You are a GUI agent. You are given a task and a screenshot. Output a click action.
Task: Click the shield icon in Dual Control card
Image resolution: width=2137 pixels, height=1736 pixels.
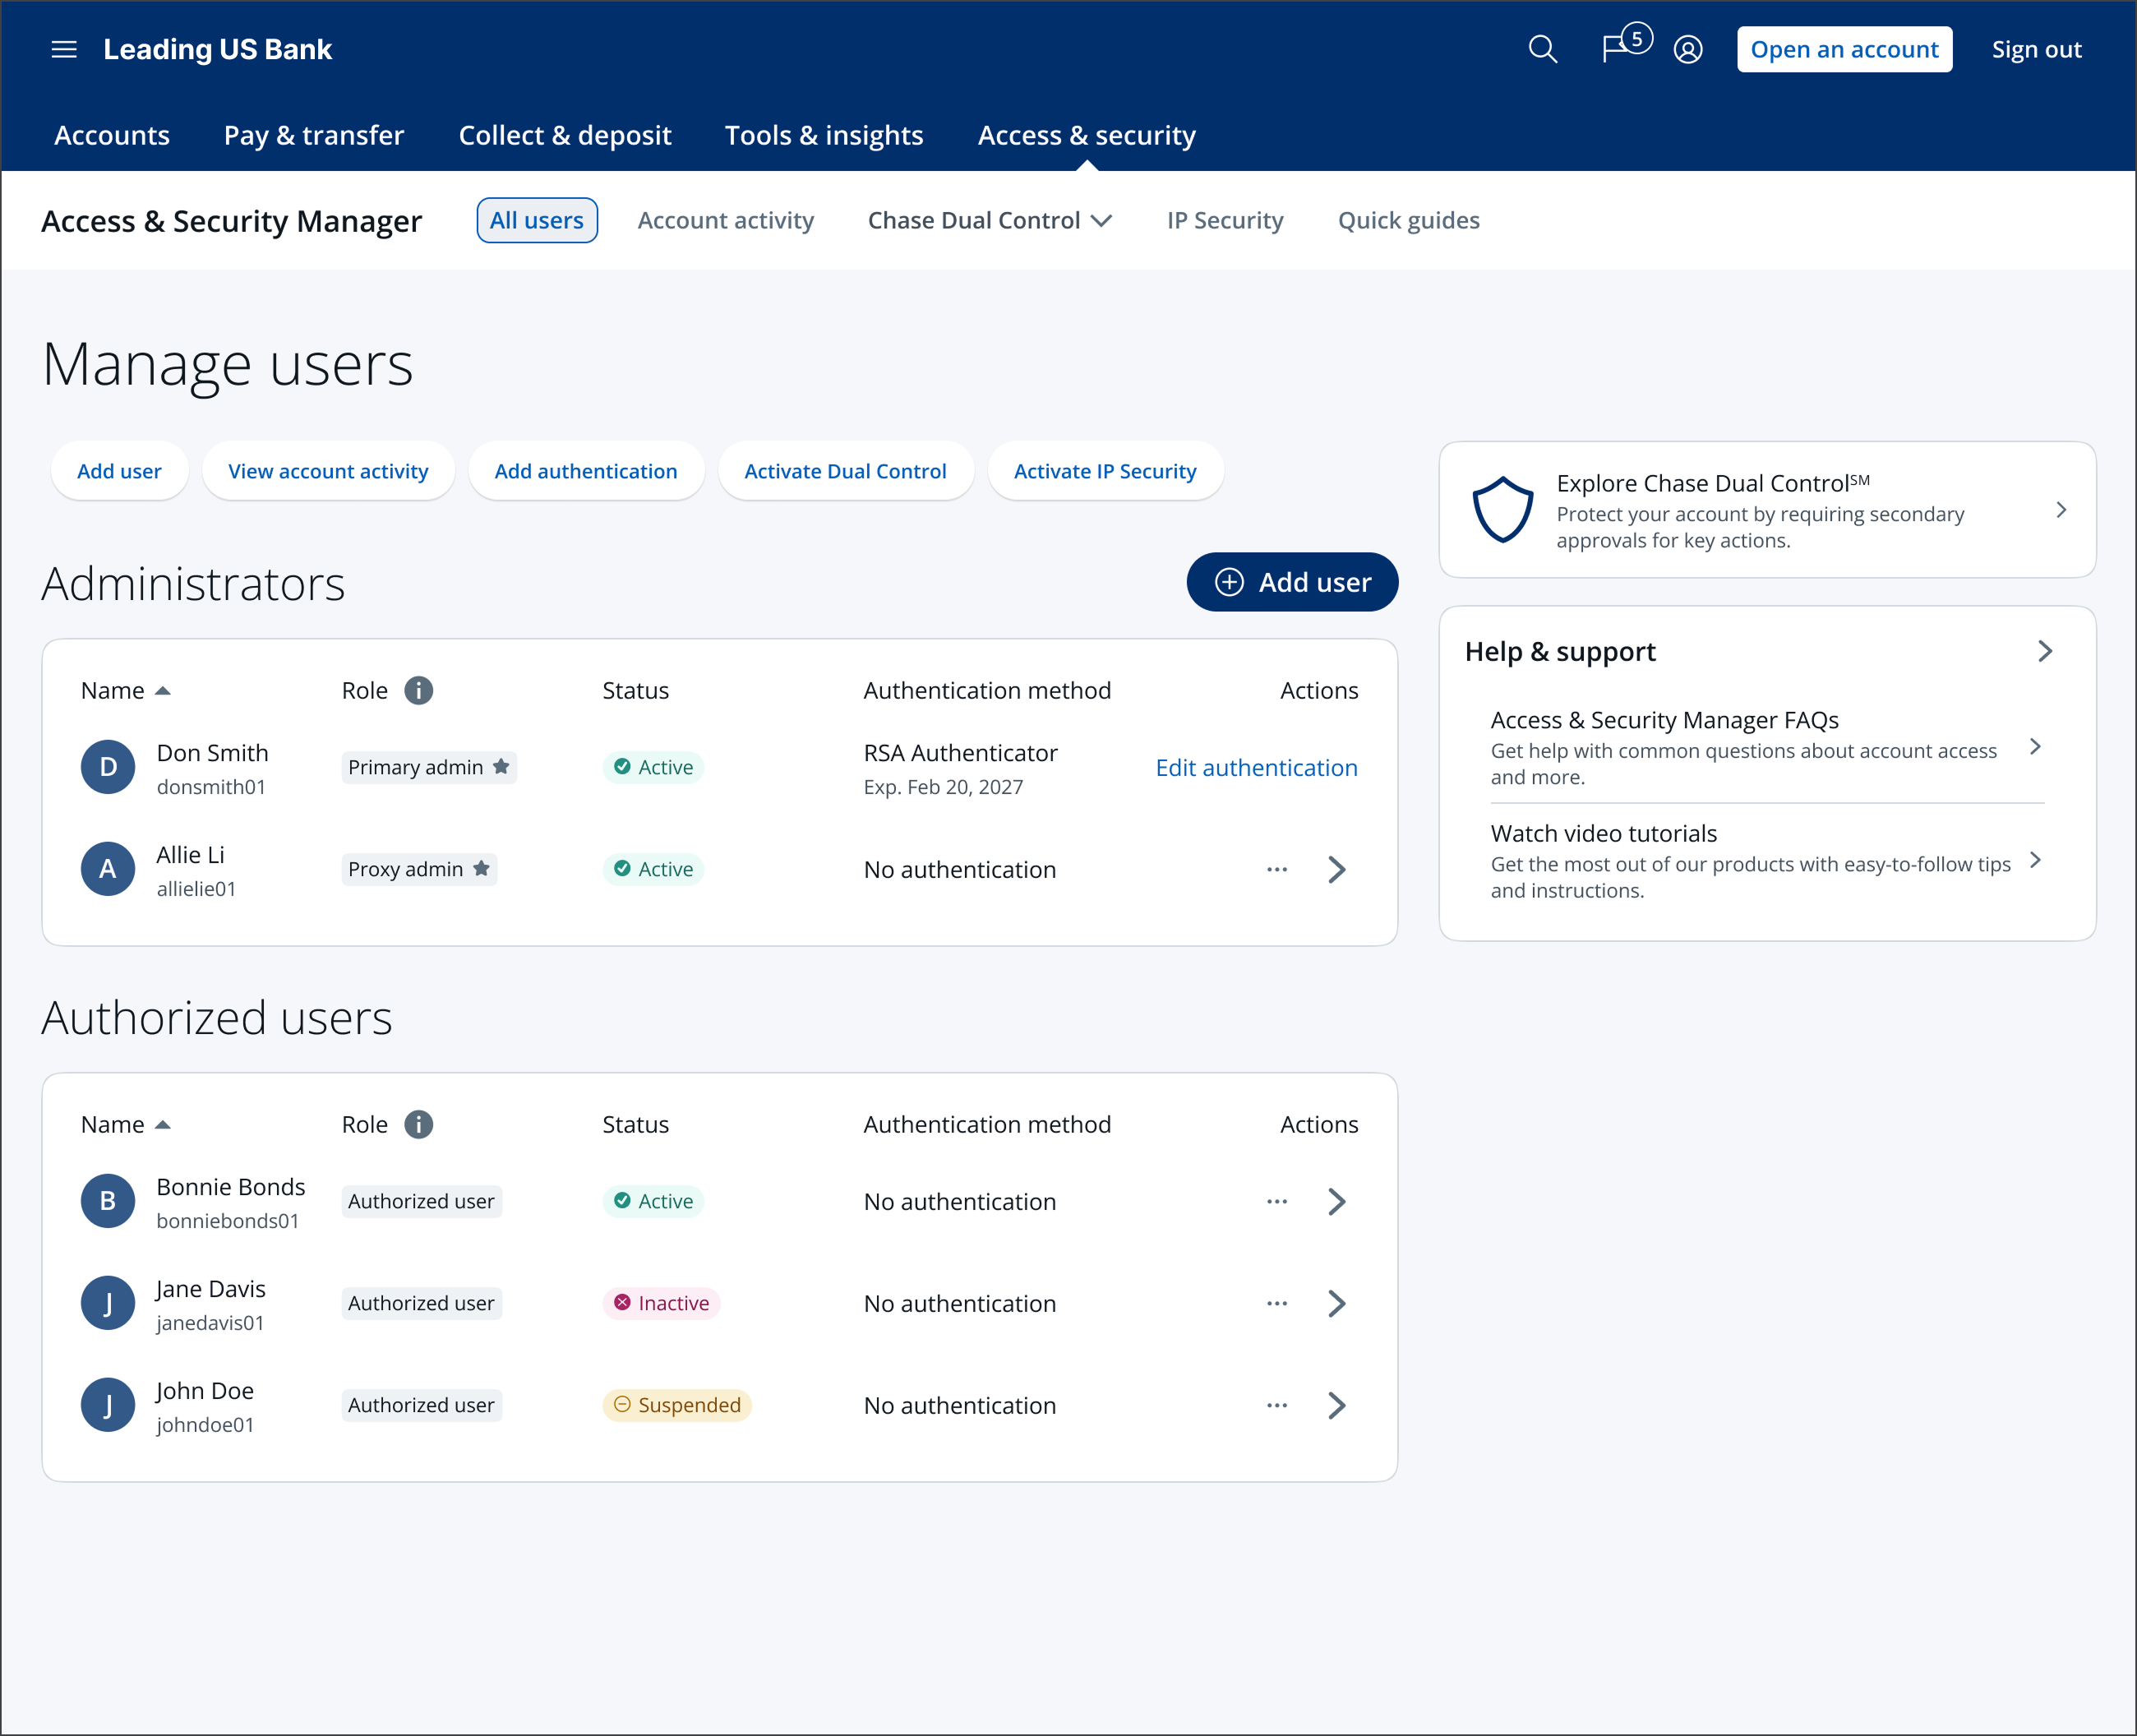[1502, 510]
